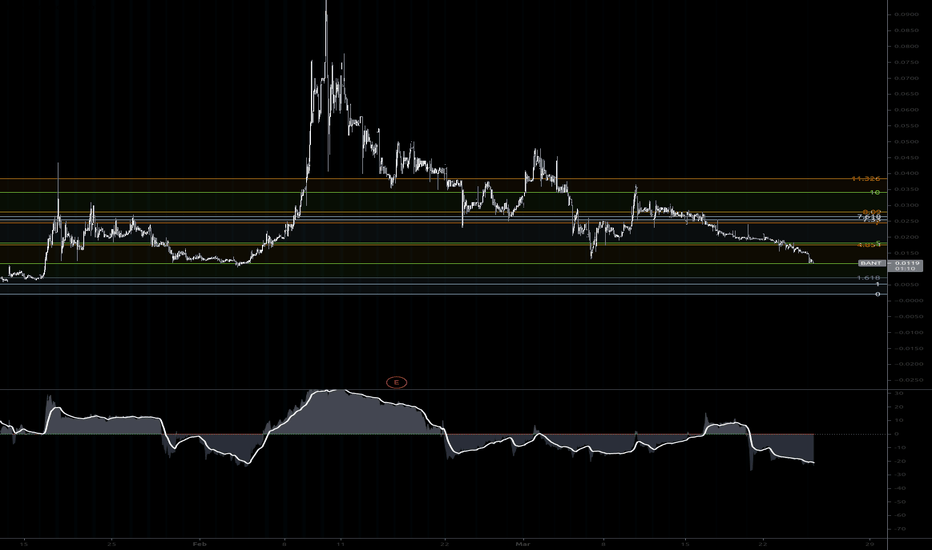Select the 11.326 Fibonacci level label
Screen dimensions: 932x550
coord(865,178)
